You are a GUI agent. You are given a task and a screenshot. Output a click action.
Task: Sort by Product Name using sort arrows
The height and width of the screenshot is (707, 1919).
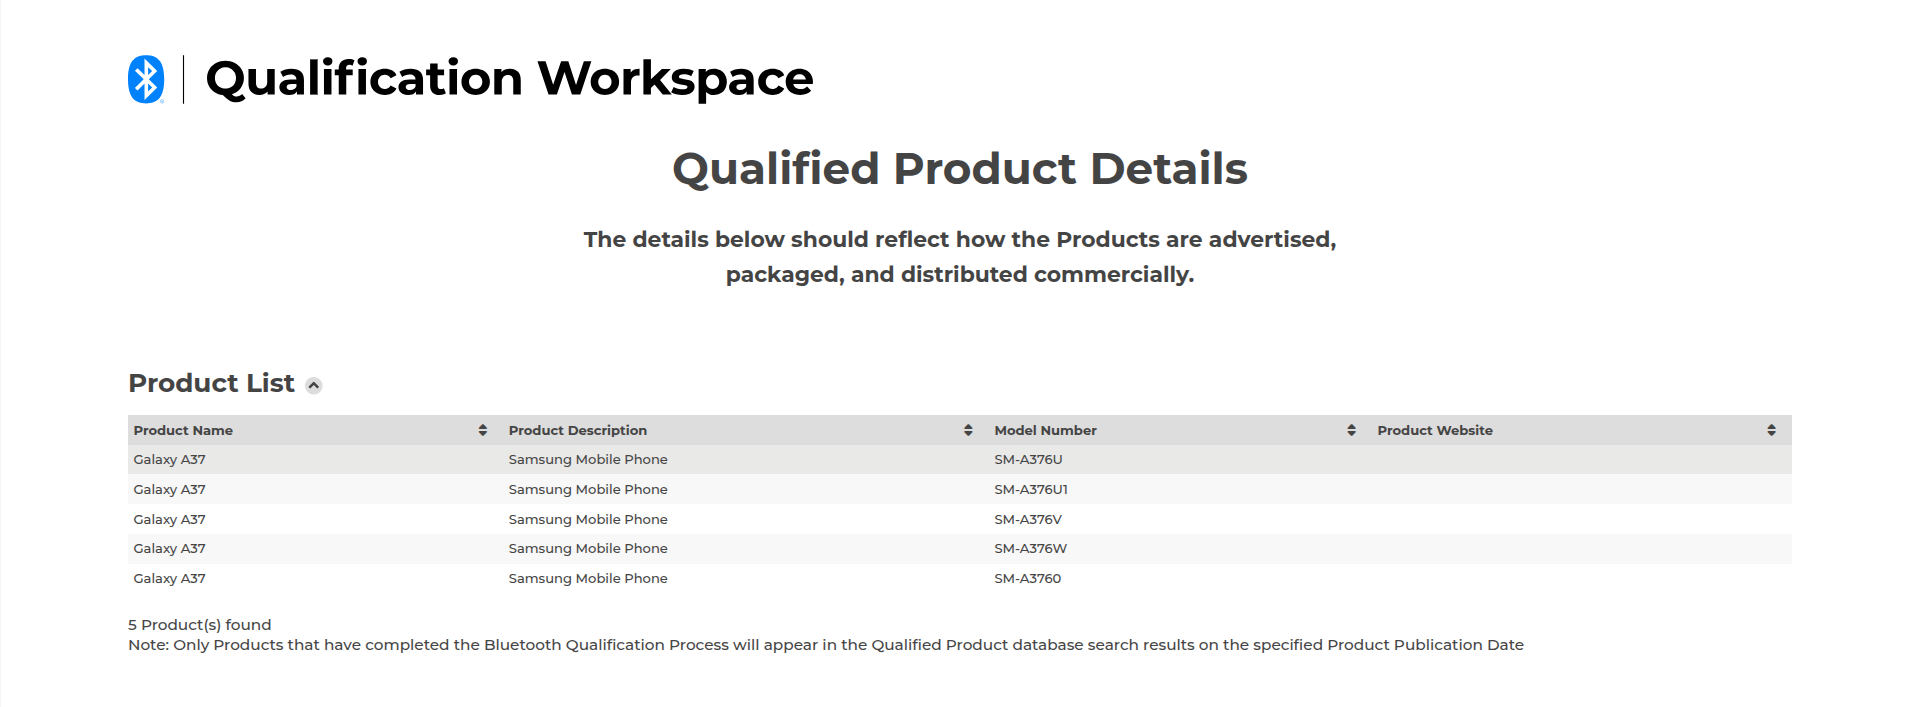point(483,430)
